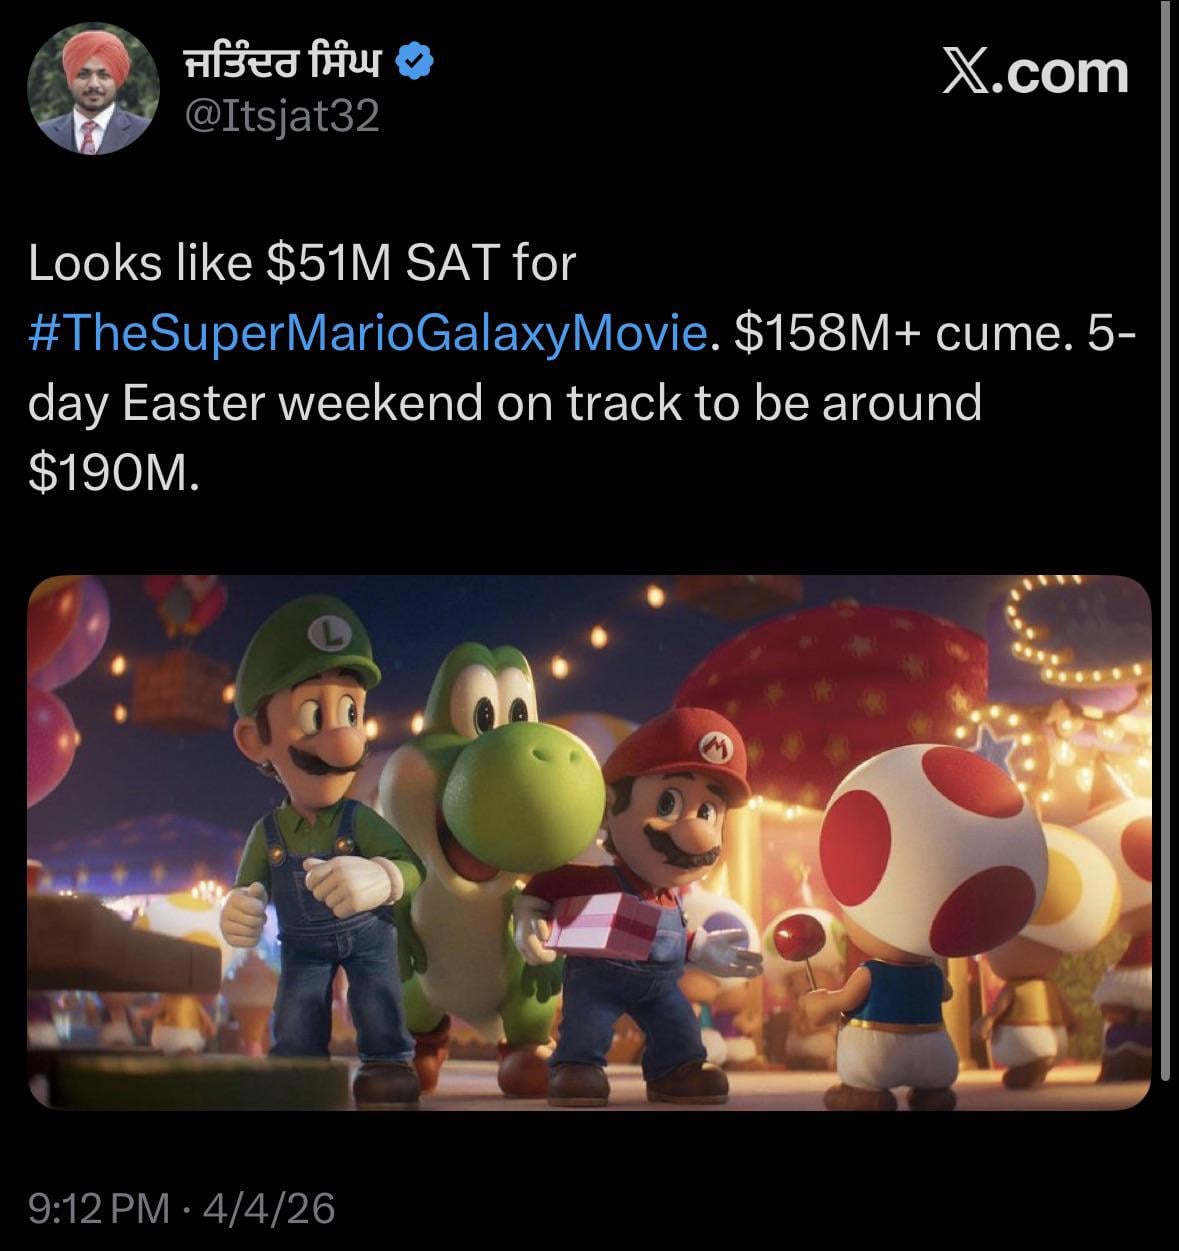Screen dimensions: 1179x1251
Task: Open the @Itsjat32 handle link
Action: click(283, 117)
